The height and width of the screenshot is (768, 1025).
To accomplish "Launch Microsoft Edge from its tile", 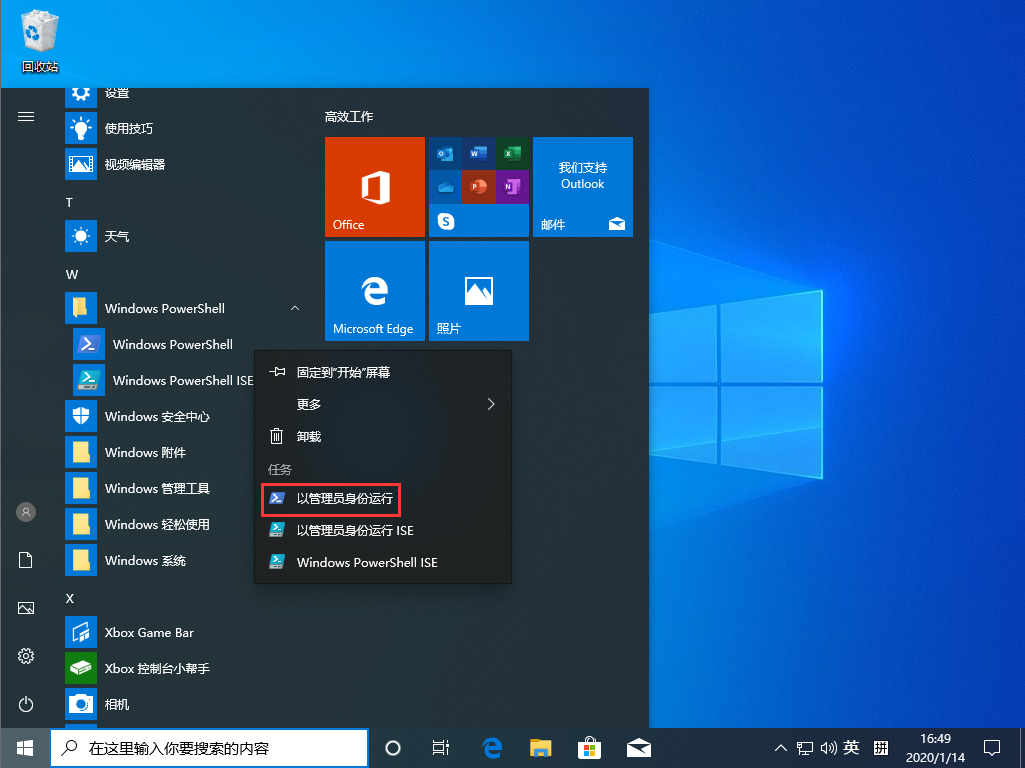I will (374, 291).
